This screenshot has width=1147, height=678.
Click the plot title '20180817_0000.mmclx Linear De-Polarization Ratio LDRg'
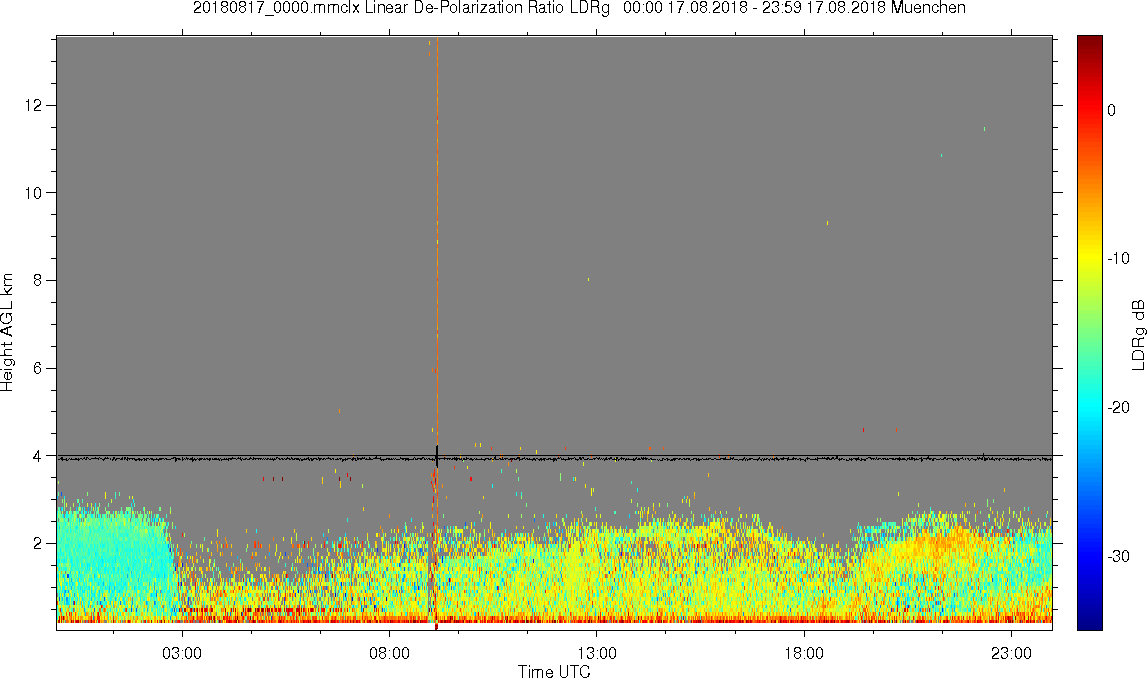click(401, 8)
